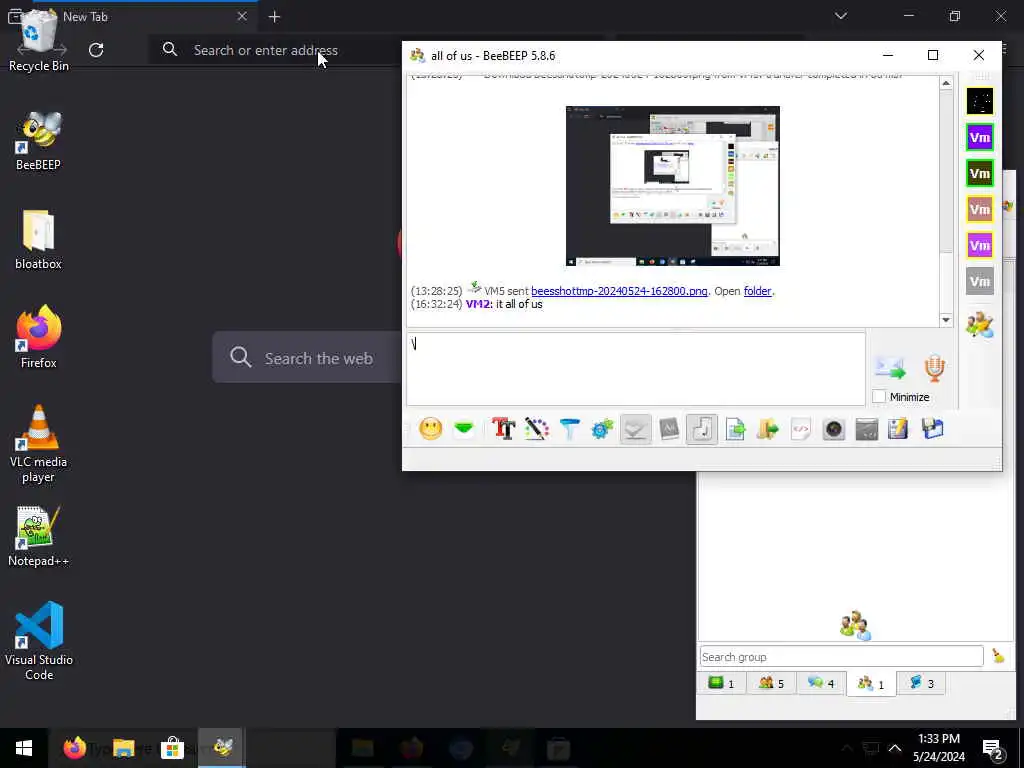Switch to the green monitor tab labeled 1
This screenshot has width=1024, height=768.
click(x=722, y=683)
